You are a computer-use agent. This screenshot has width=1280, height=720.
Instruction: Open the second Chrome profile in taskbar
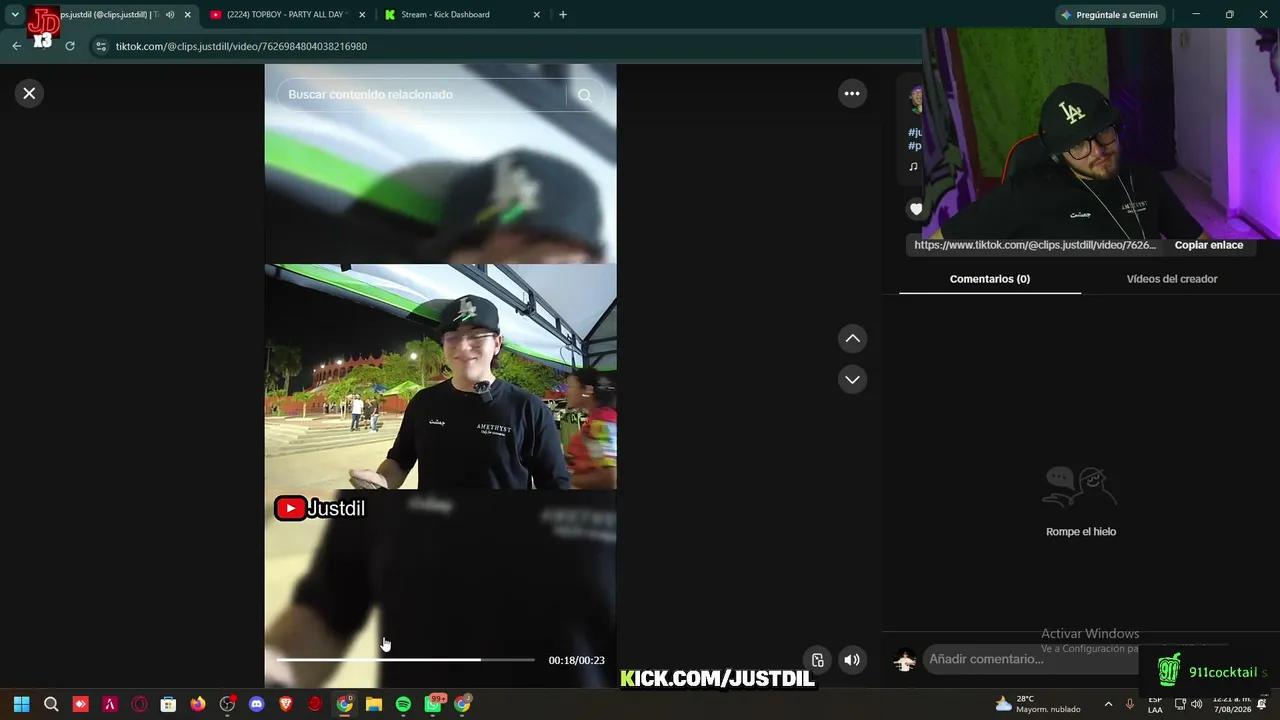point(462,704)
